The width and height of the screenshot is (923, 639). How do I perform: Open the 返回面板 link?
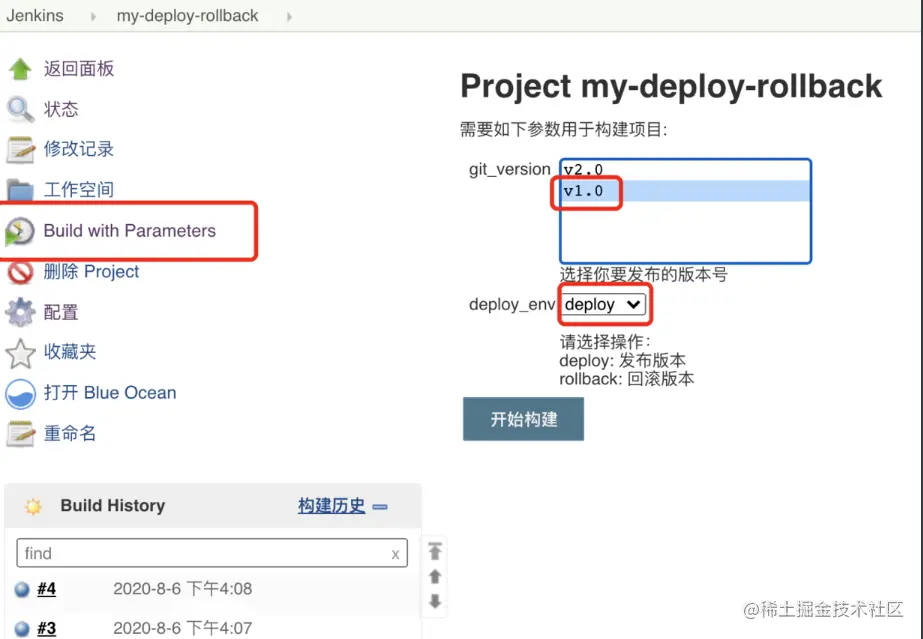(79, 69)
